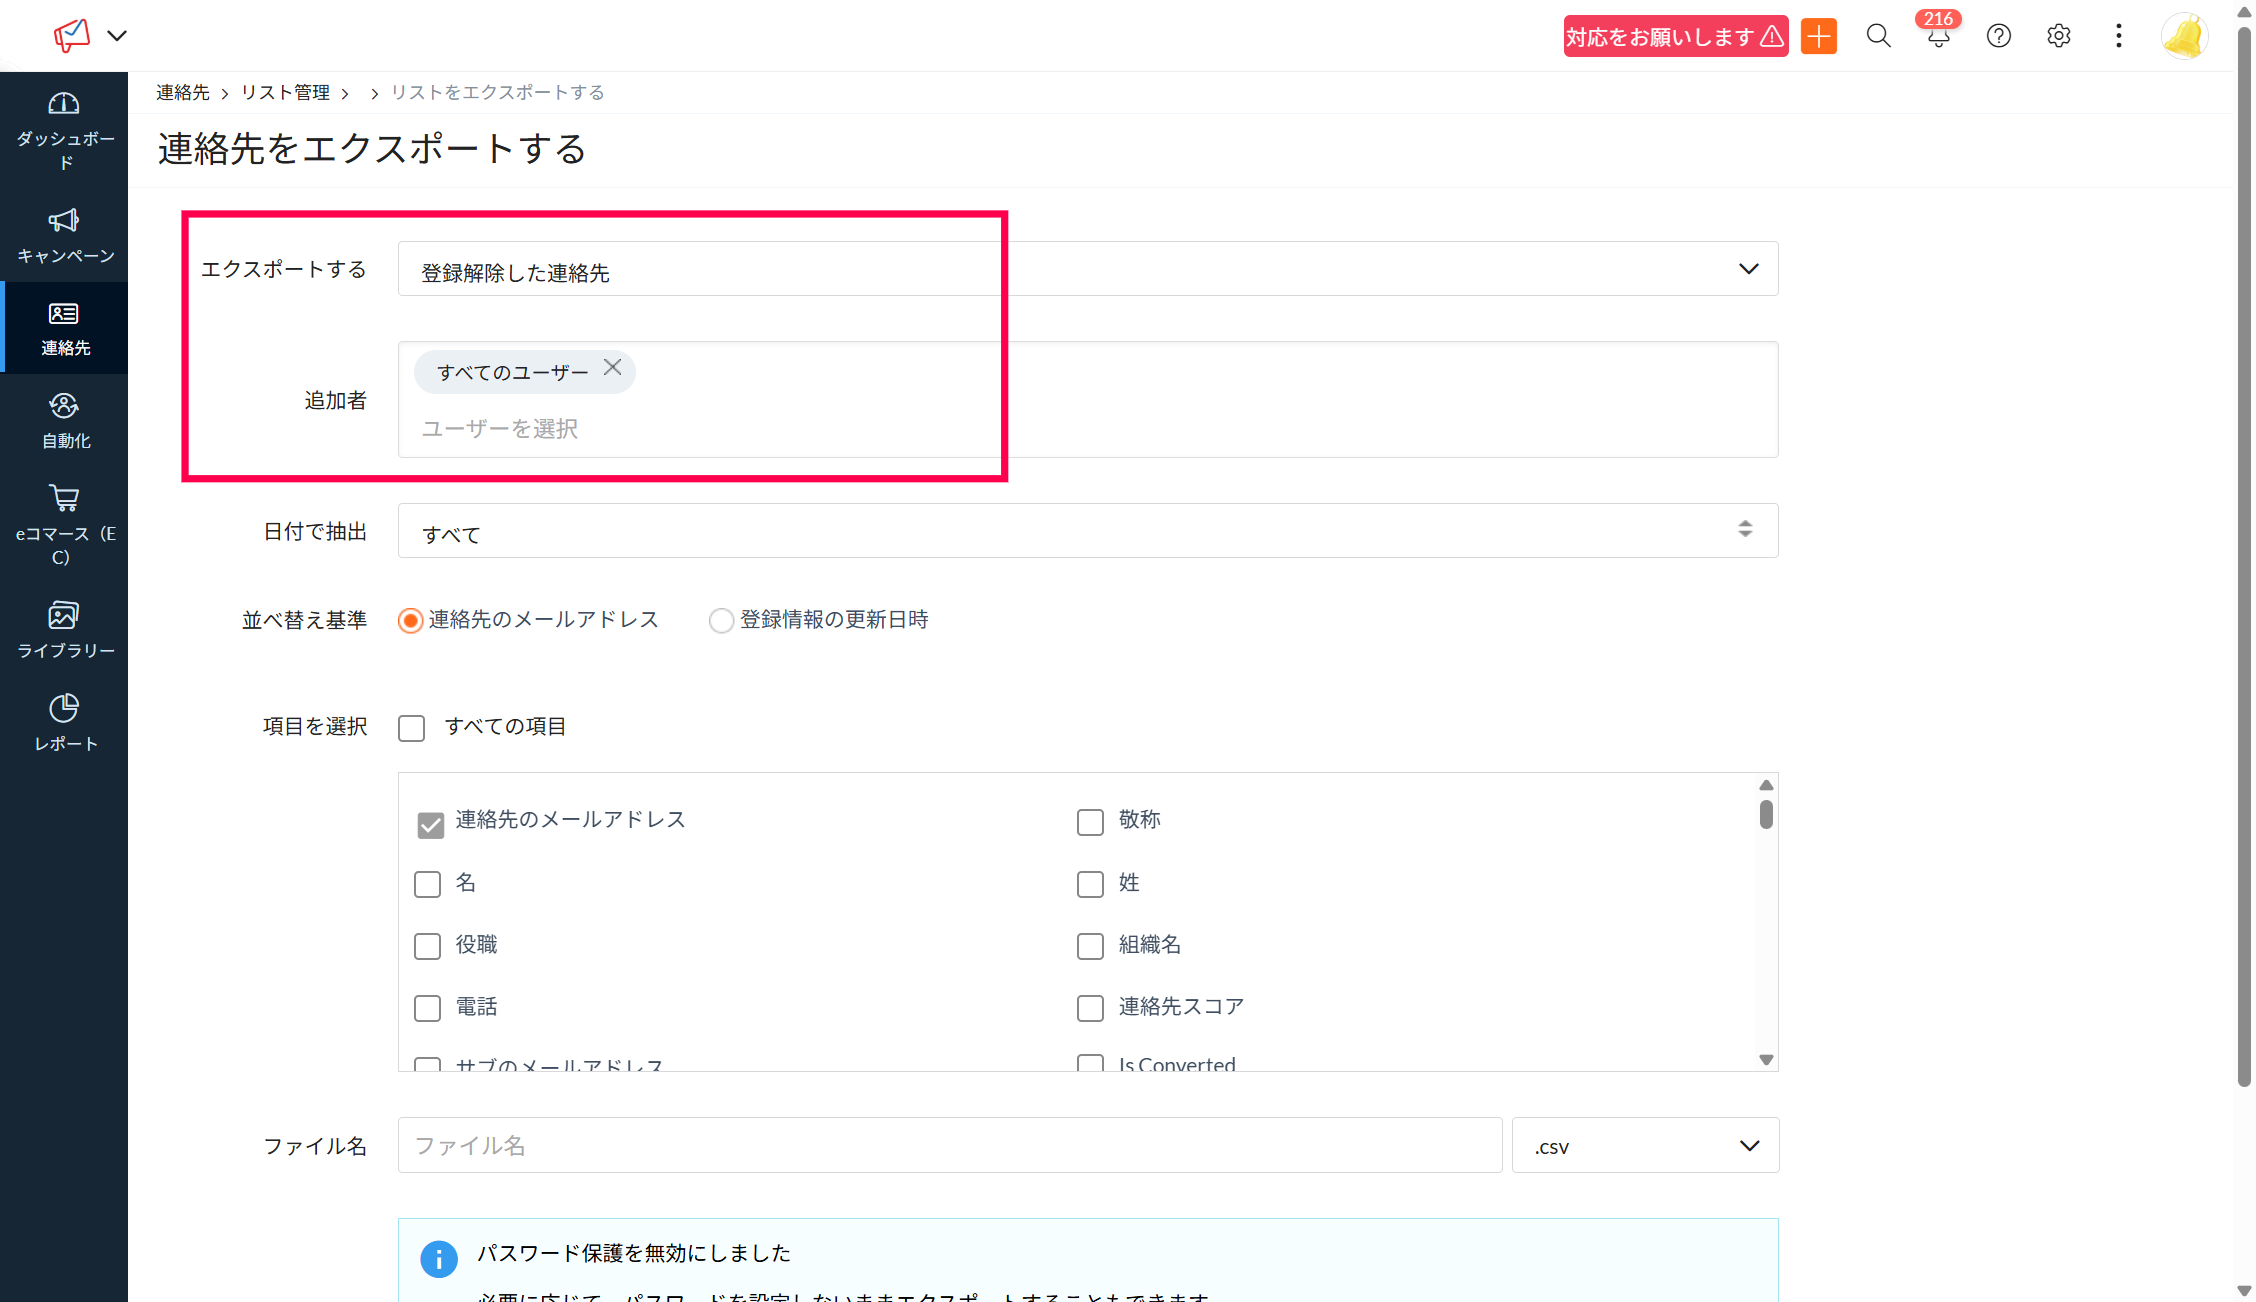Open the three-dot more options menu

tap(2118, 37)
